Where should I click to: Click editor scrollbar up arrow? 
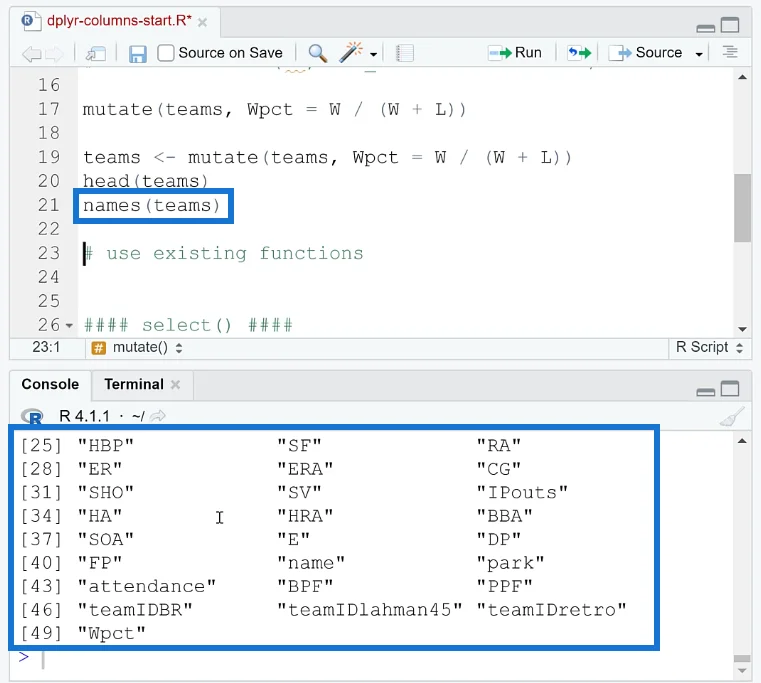pyautogui.click(x=742, y=78)
